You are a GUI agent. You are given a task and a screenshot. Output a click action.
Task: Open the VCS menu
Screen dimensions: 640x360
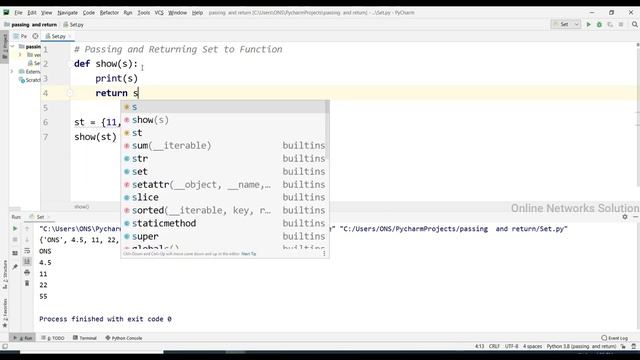pos(159,13)
